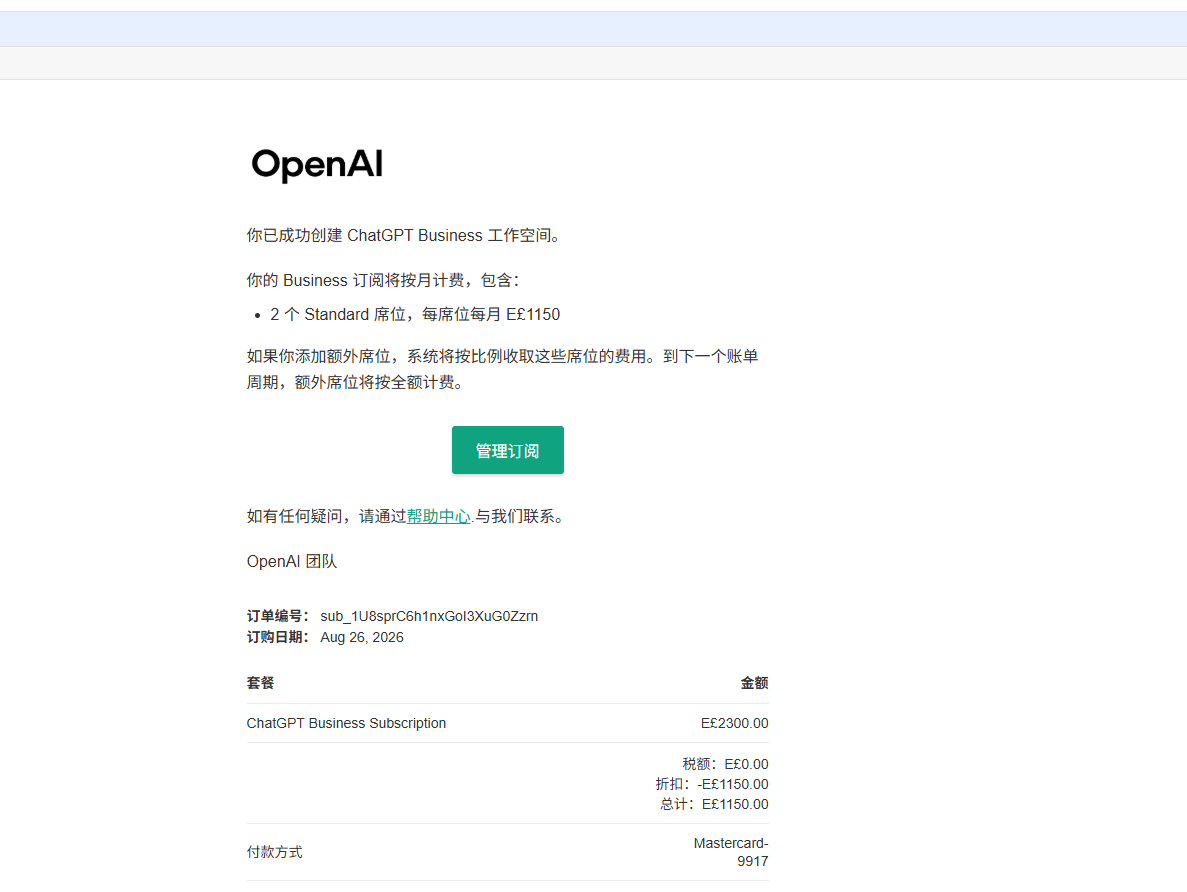Image resolution: width=1187 pixels, height=892 pixels.
Task: Click the ChatGPT Business Subscription row label
Action: [346, 723]
